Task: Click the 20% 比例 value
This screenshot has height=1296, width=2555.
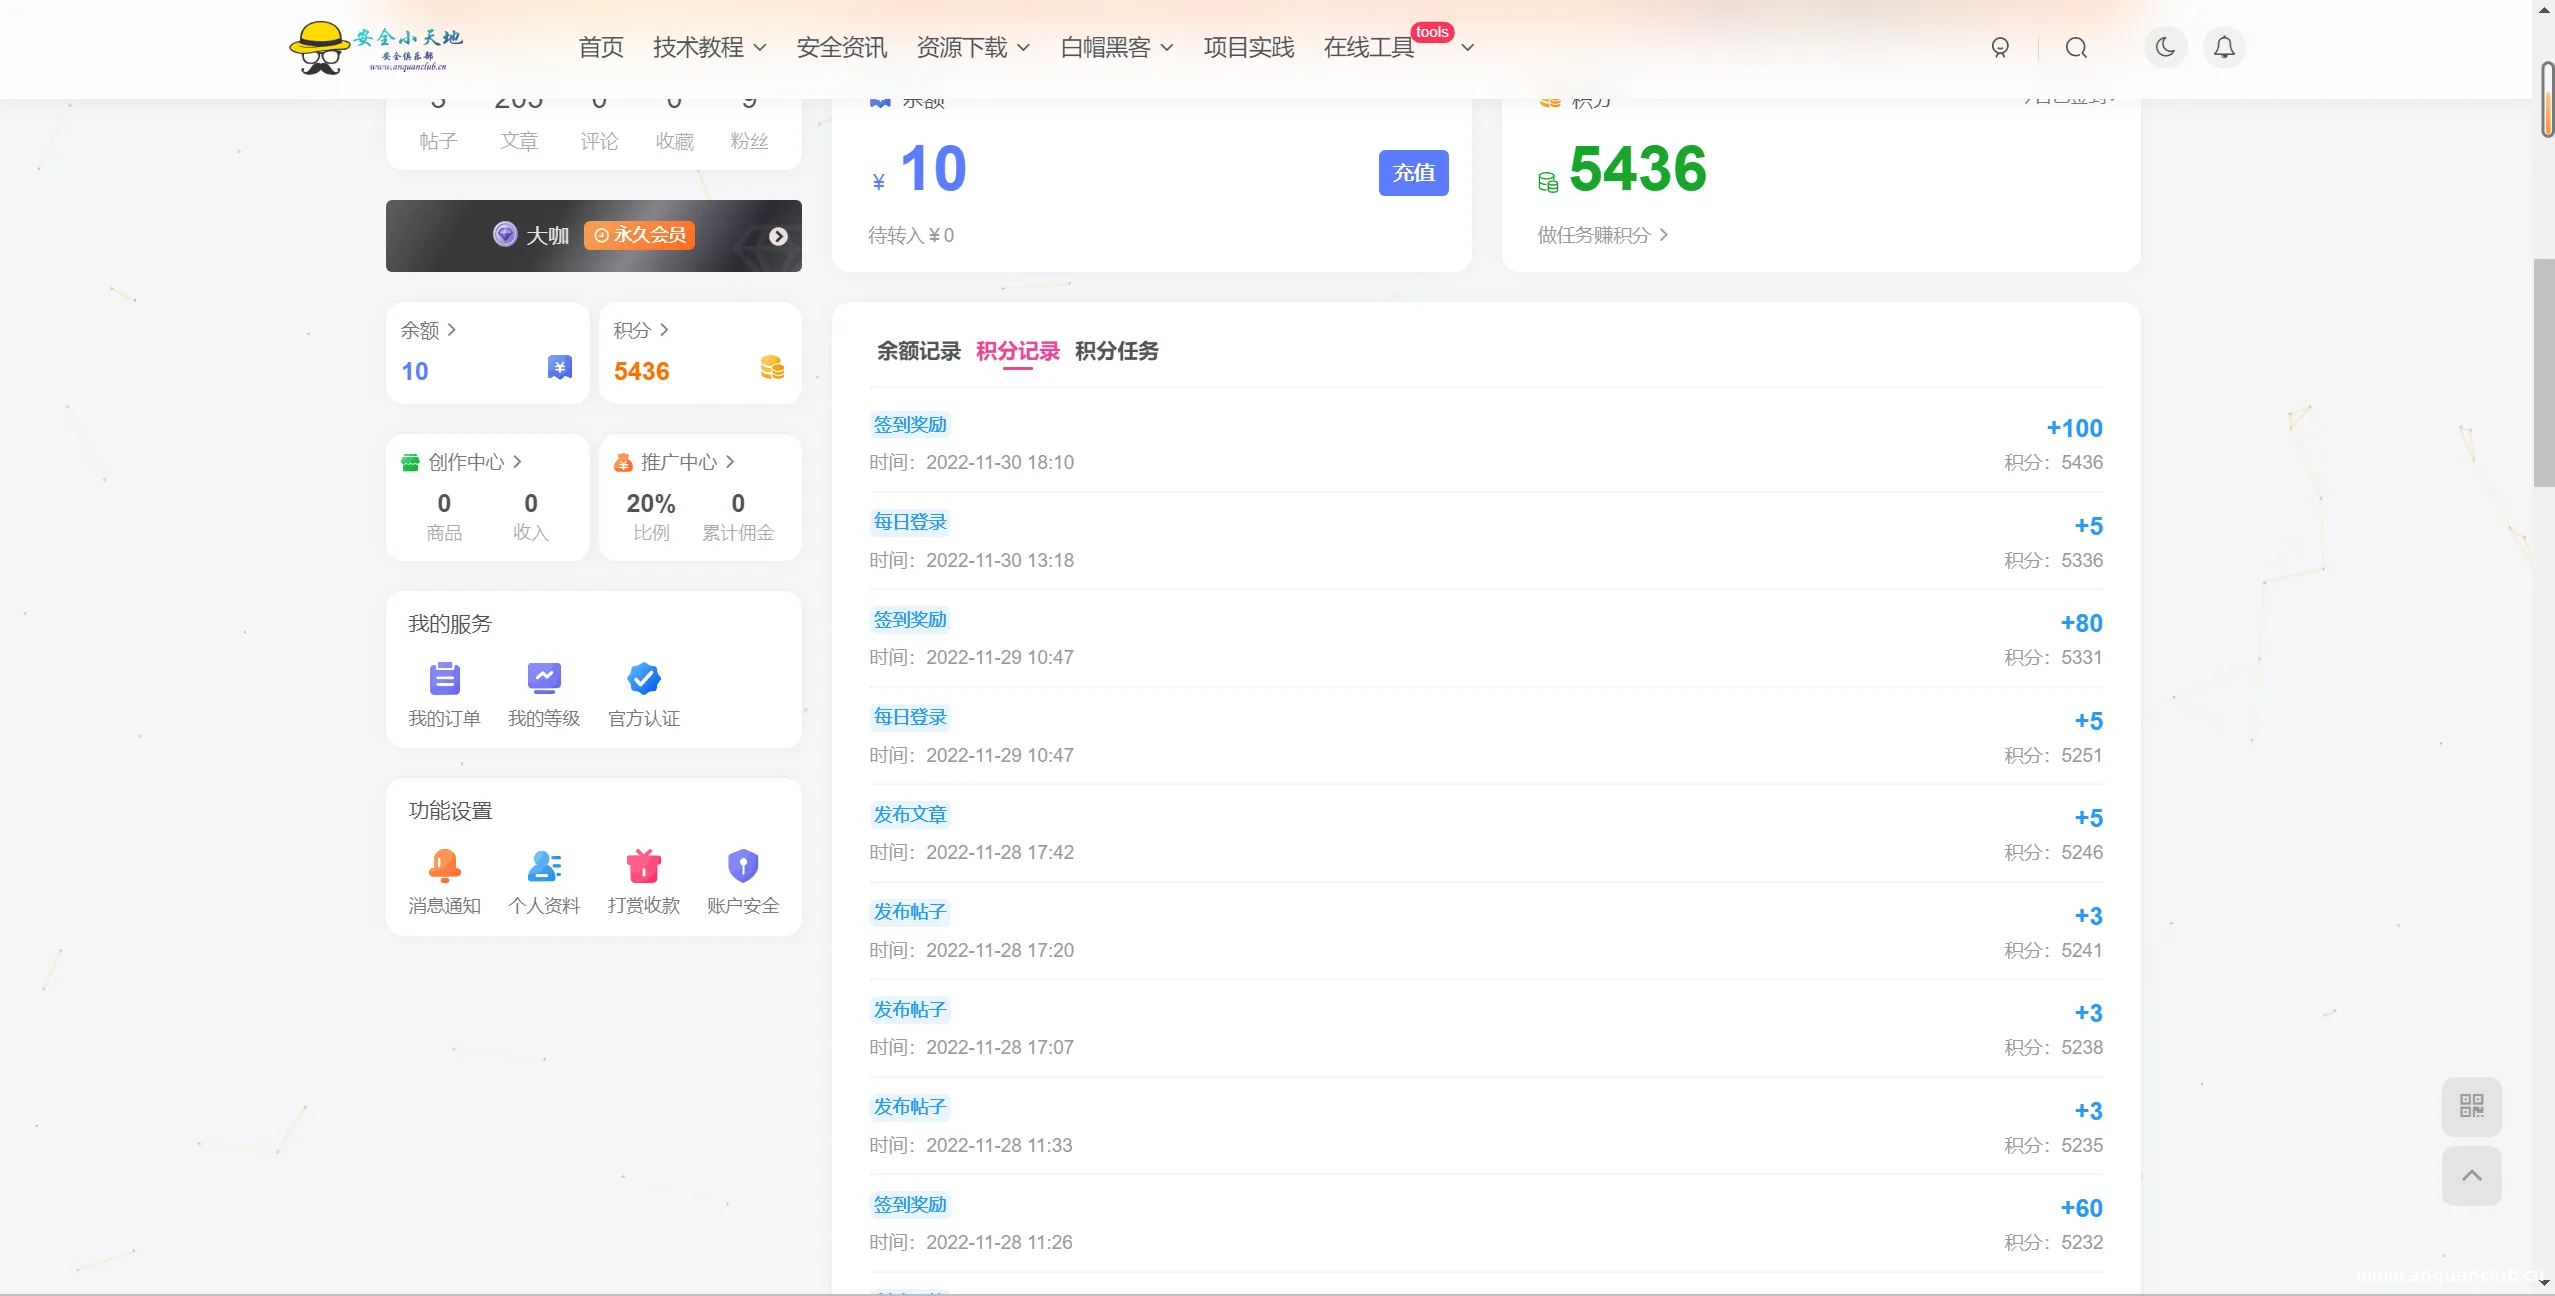Action: pos(651,503)
